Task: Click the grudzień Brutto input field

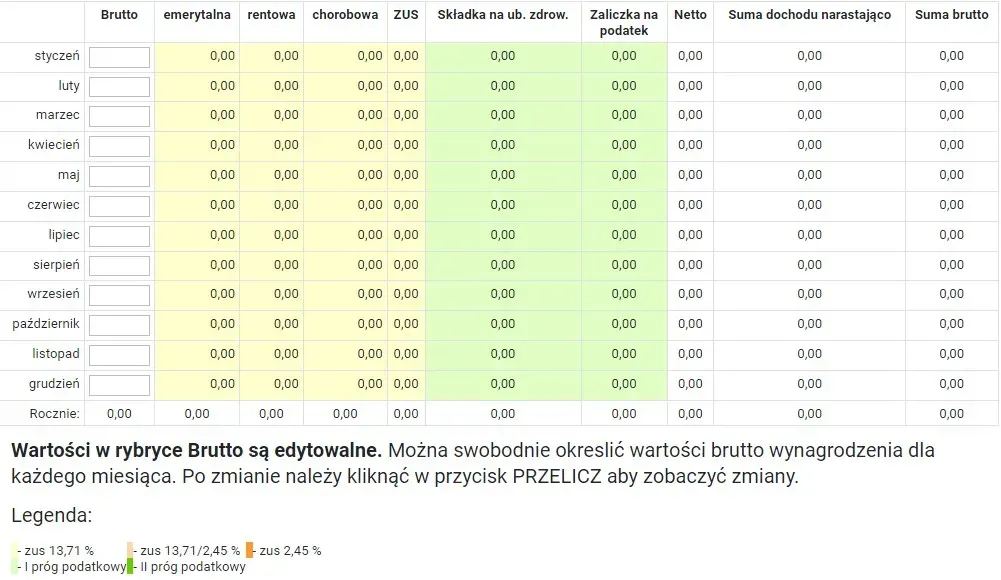Action: point(118,383)
